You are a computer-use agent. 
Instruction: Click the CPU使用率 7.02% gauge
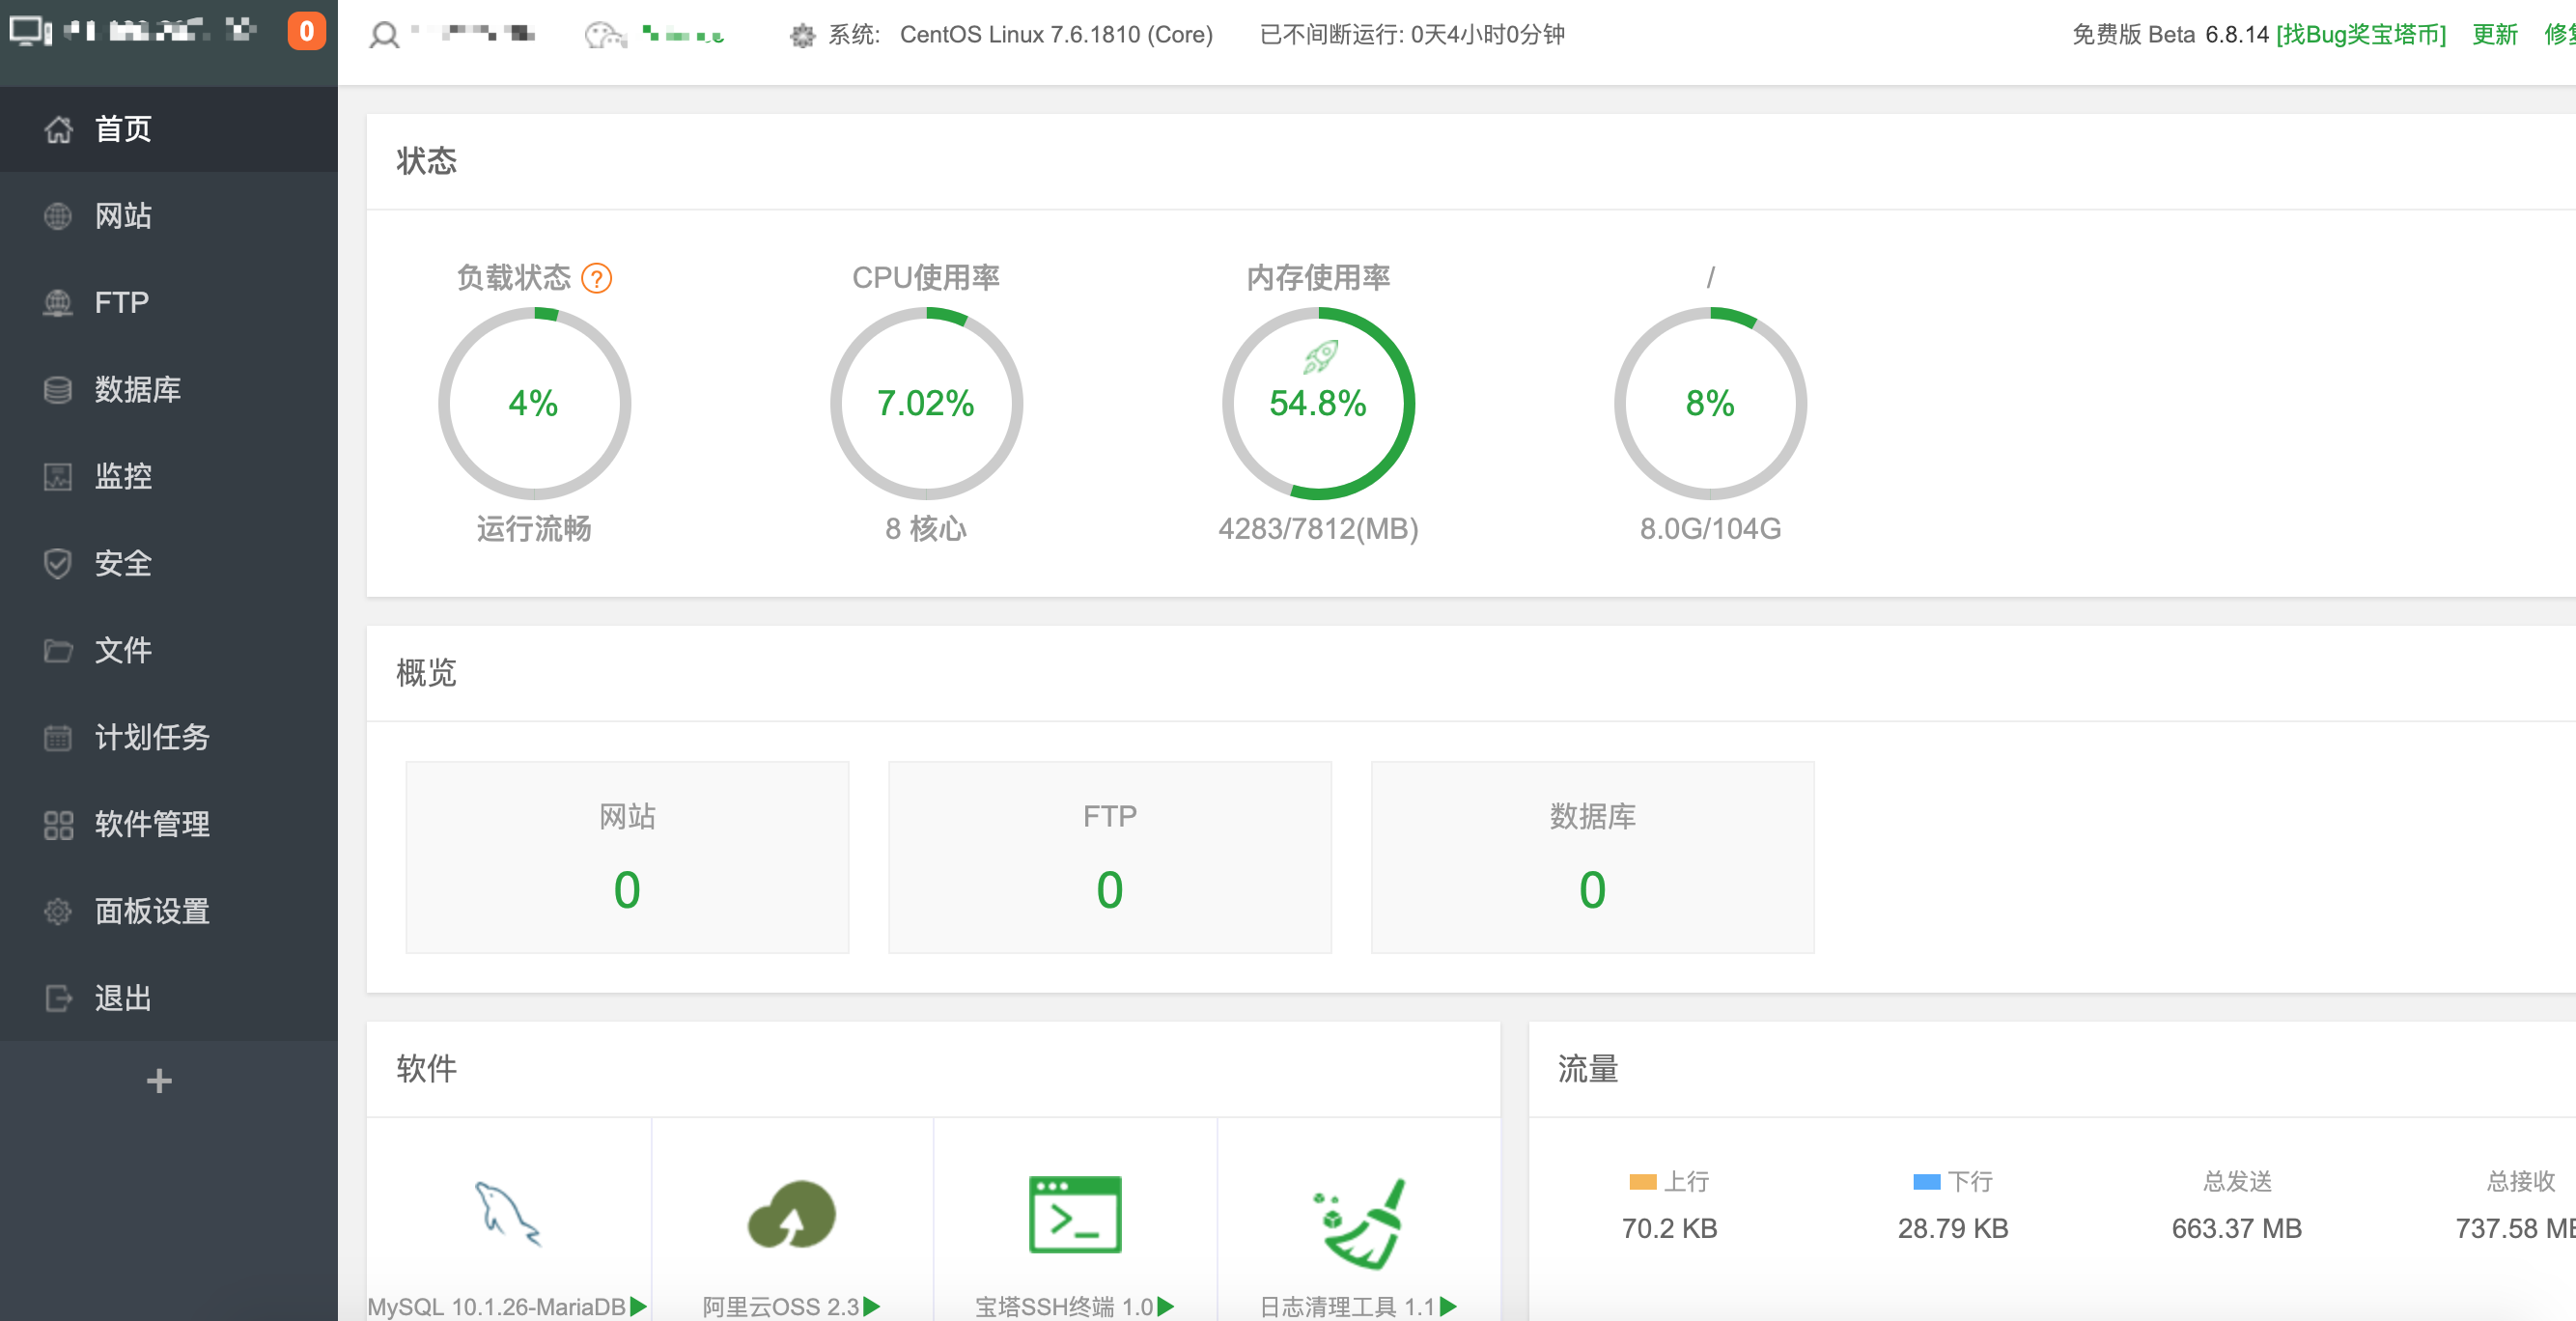coord(926,403)
